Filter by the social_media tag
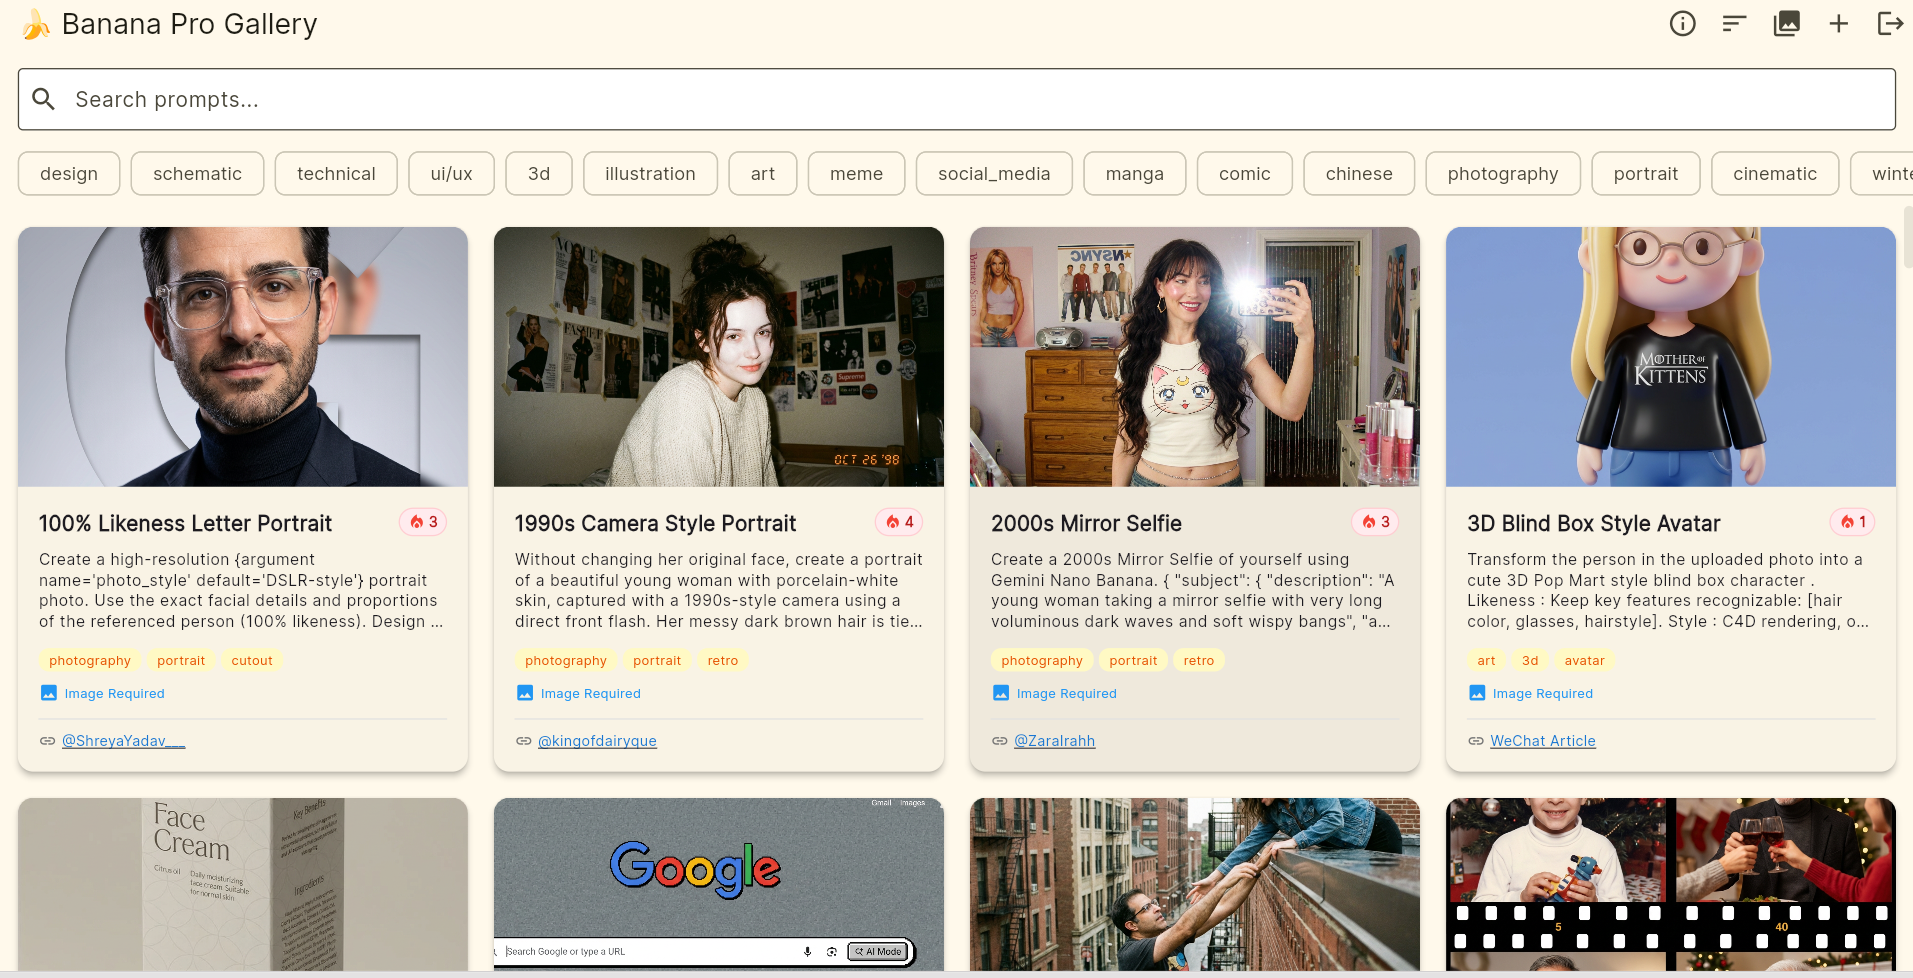This screenshot has width=1913, height=978. click(994, 174)
